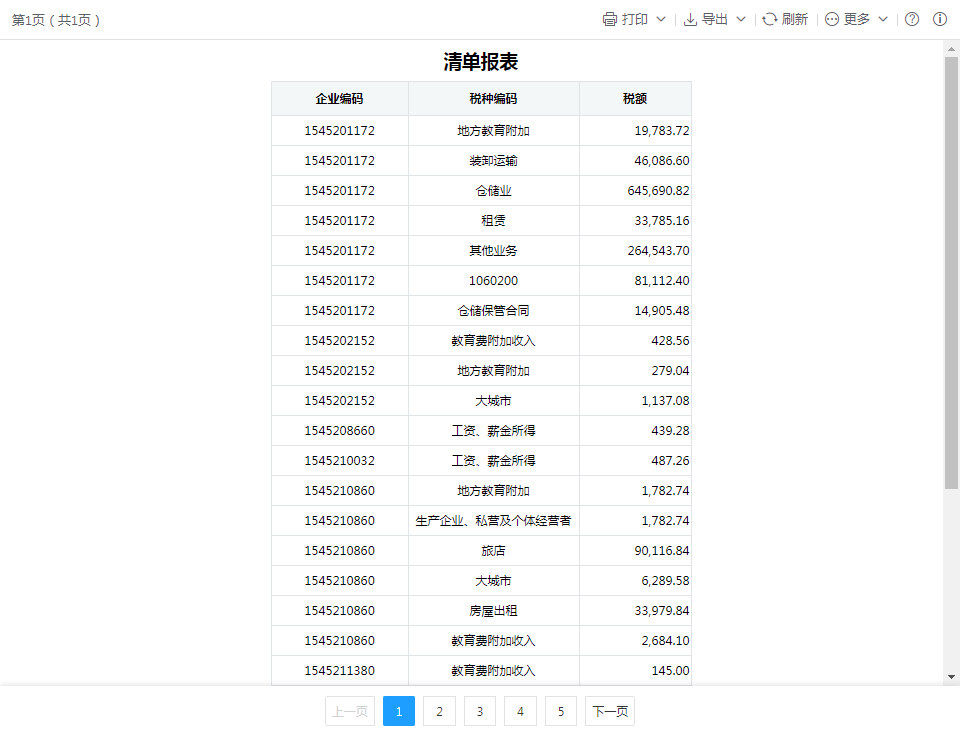Expand the 导出 dropdown arrow
The width and height of the screenshot is (960, 736).
[741, 20]
